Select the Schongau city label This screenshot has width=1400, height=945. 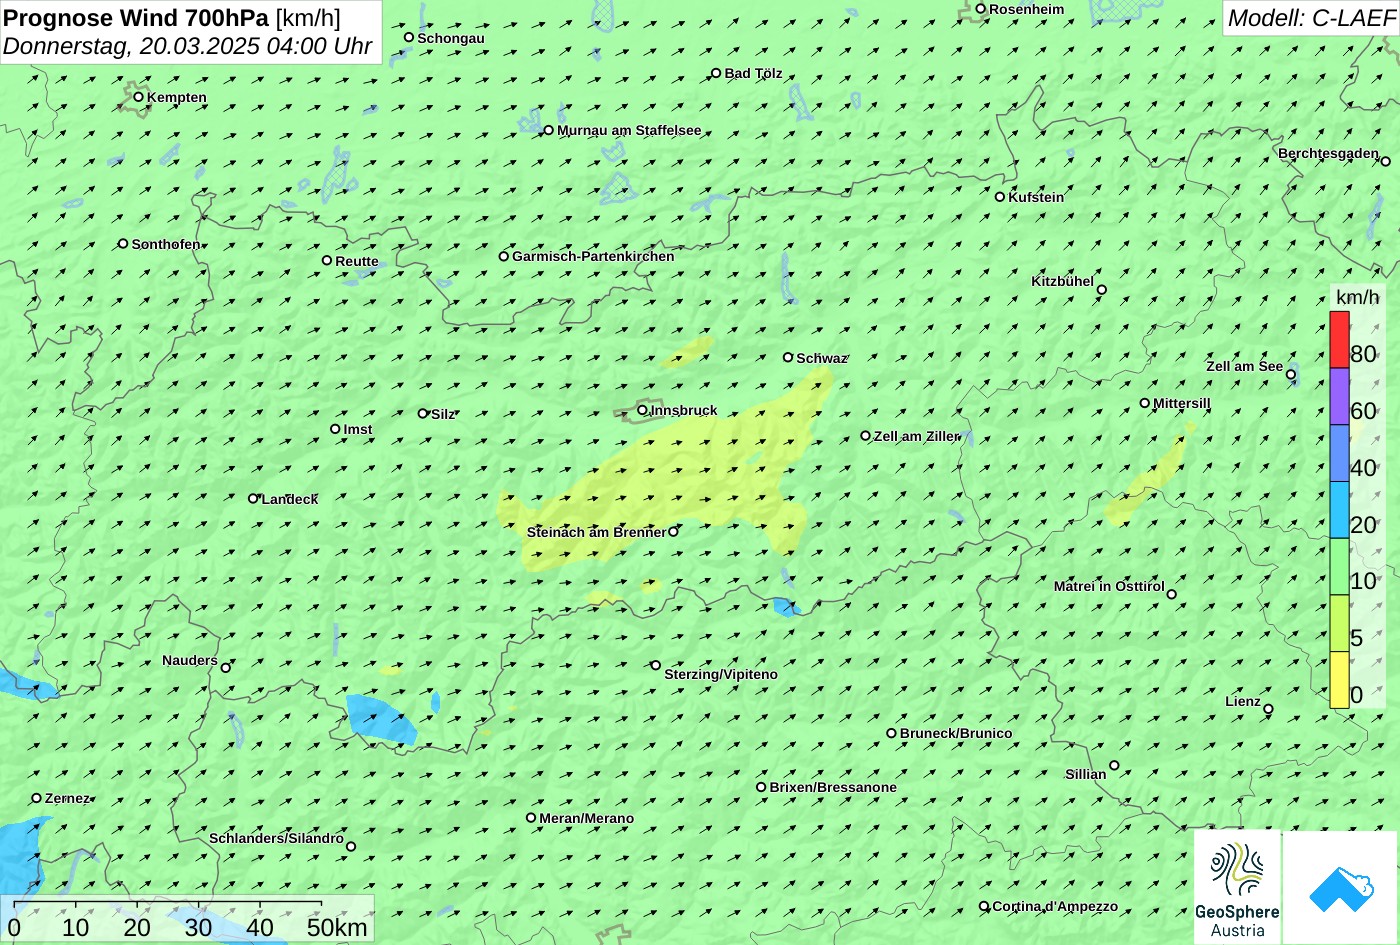[x=451, y=38]
